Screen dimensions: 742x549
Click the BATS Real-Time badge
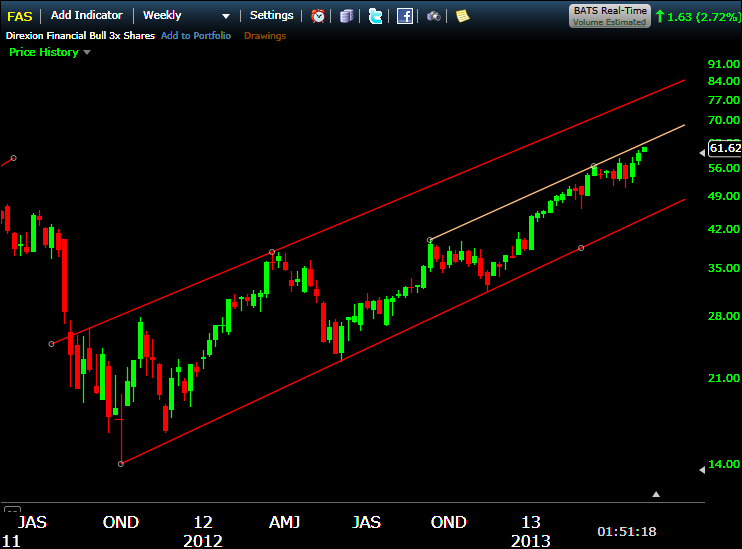click(x=610, y=16)
